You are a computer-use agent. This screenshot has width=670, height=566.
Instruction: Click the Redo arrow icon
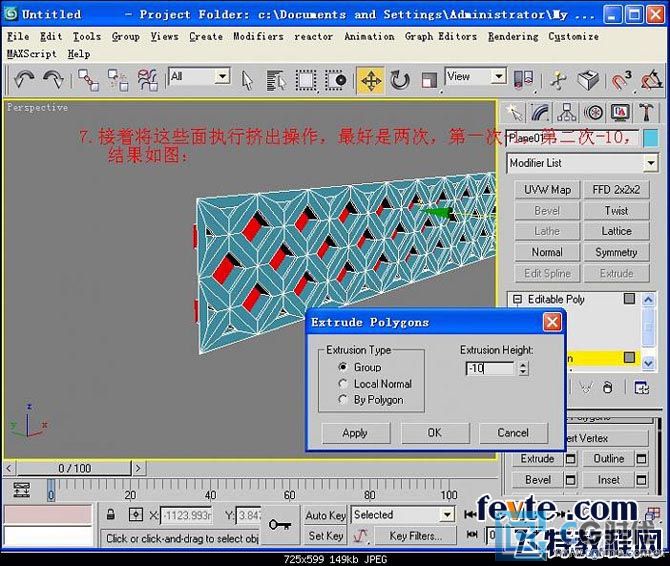53,79
